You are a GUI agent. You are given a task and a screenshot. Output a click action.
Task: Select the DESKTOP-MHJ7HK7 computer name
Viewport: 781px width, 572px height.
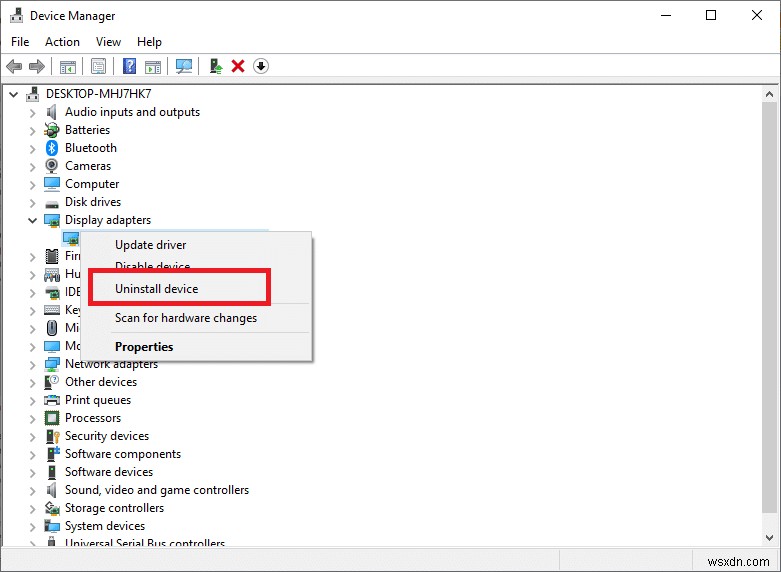[99, 94]
